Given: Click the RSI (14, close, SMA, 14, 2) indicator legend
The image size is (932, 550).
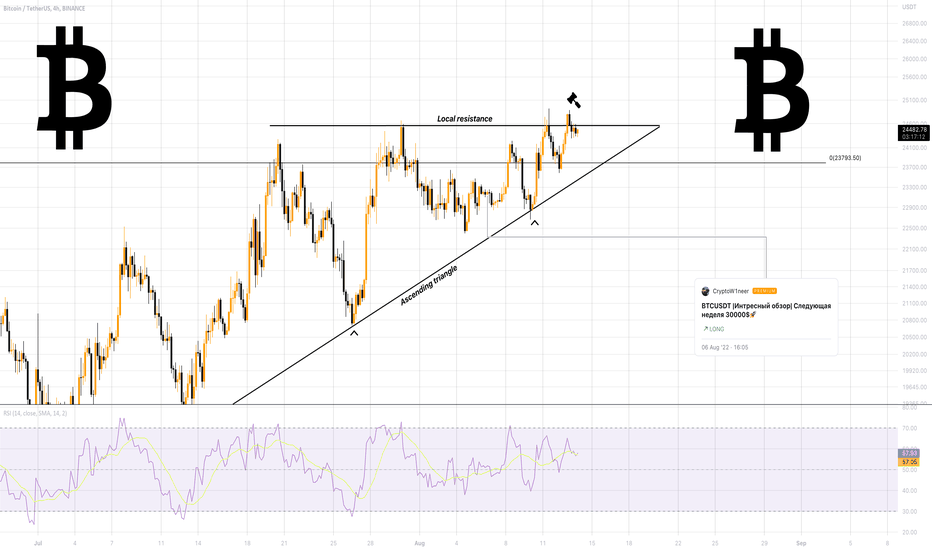Looking at the screenshot, I should (x=35, y=413).
